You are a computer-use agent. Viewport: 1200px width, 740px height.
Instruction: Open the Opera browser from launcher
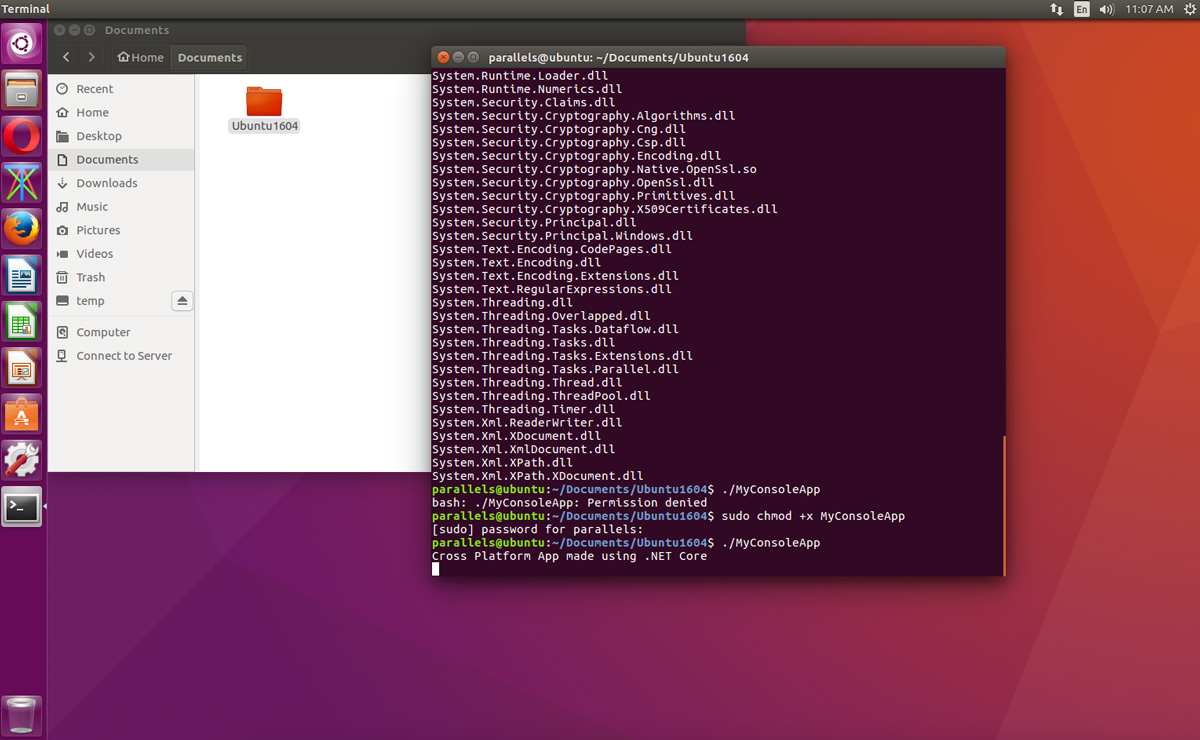[x=22, y=137]
